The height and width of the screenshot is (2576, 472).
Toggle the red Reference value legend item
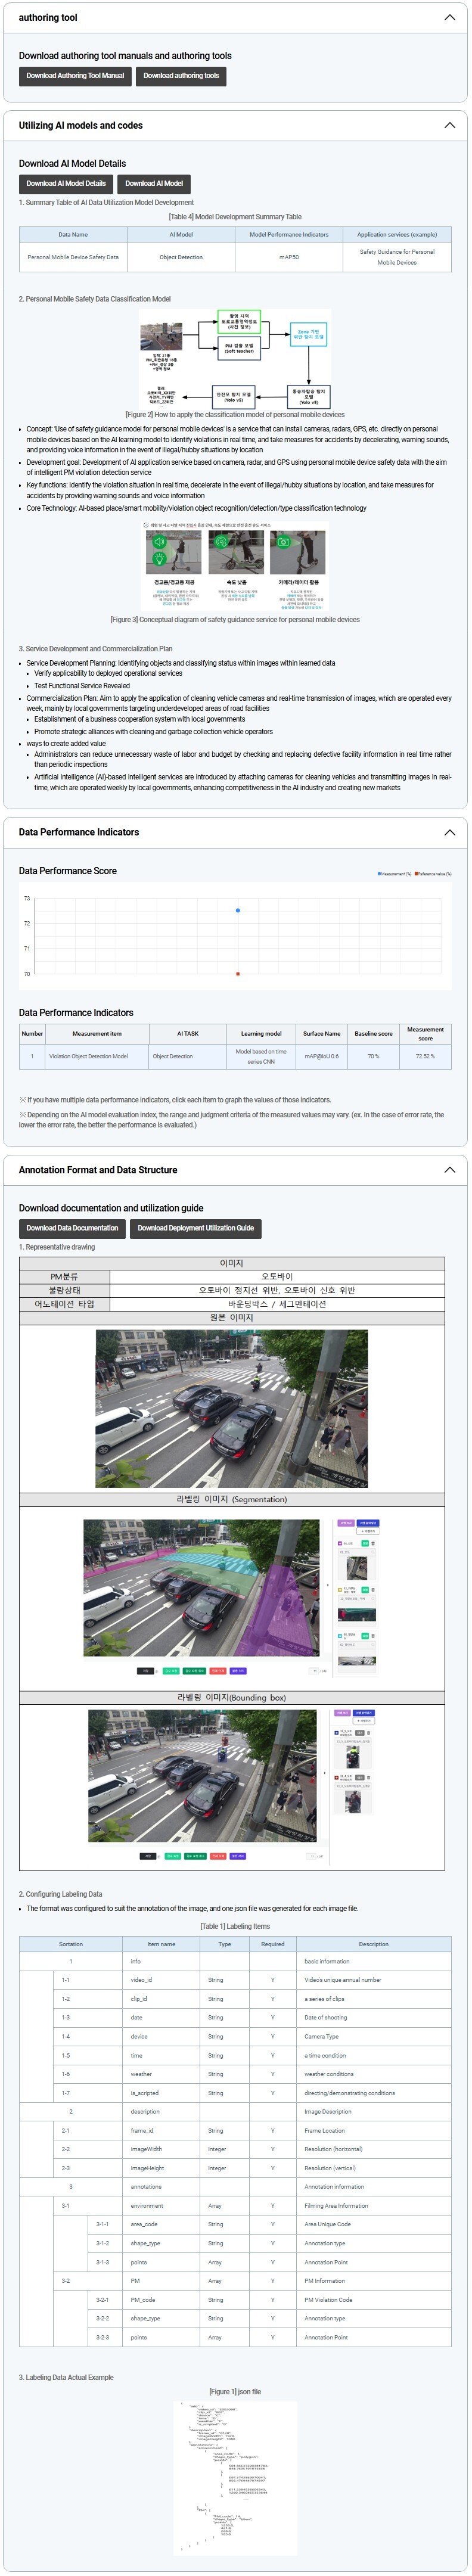tap(433, 874)
